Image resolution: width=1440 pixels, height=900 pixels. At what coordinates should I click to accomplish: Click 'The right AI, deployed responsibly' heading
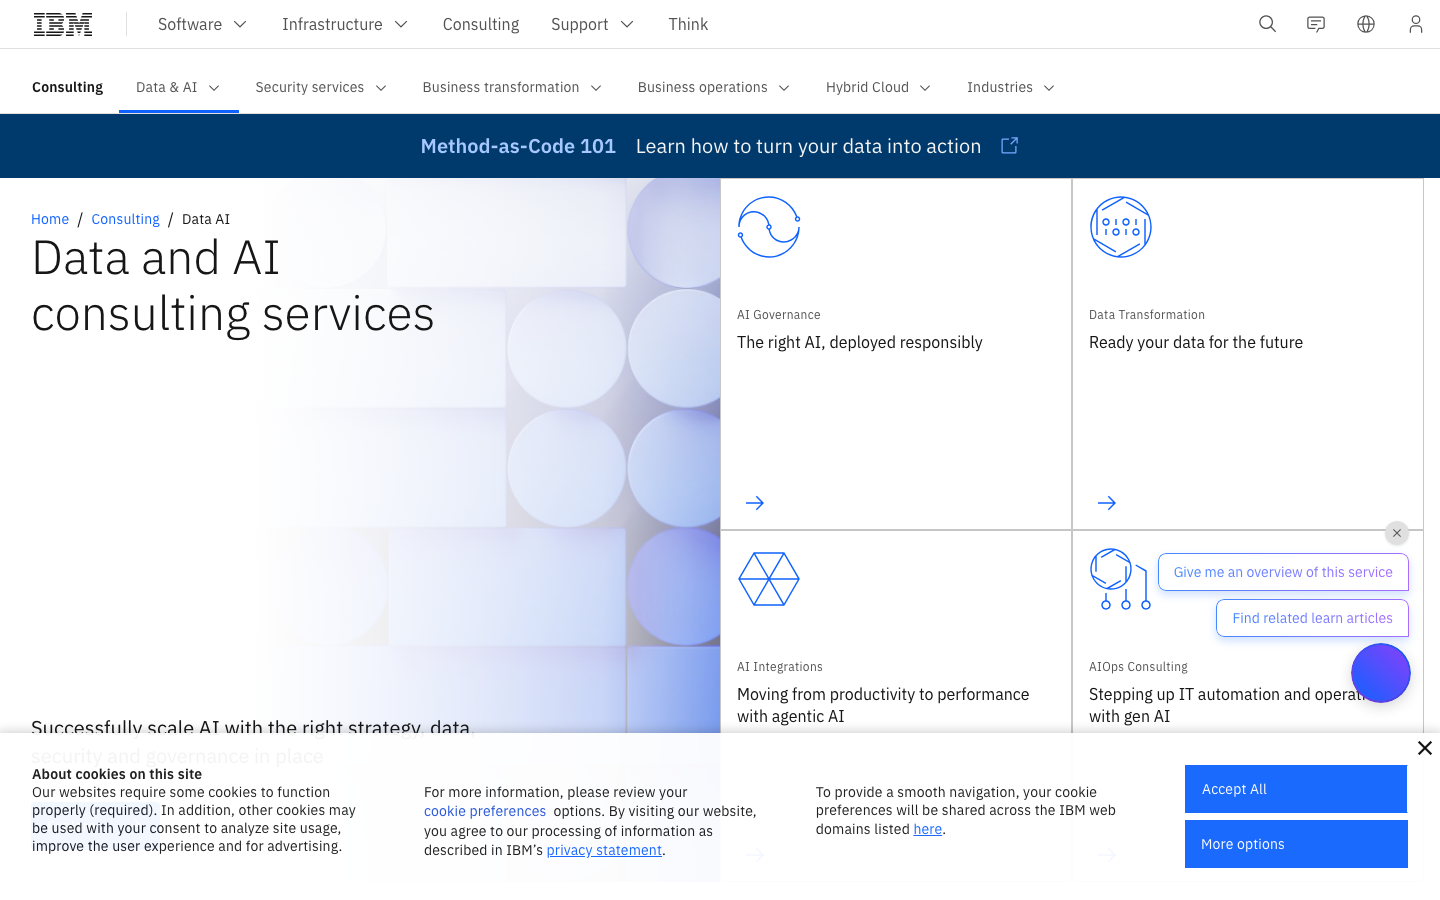coord(860,342)
